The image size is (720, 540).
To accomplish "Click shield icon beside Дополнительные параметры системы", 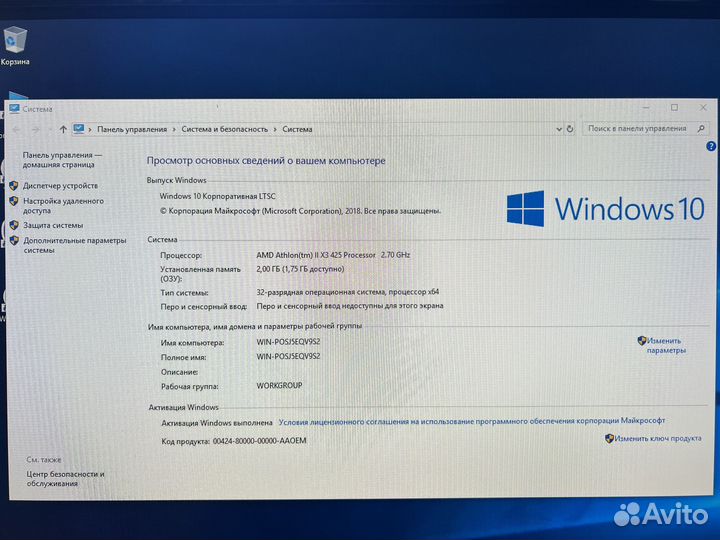I will point(14,241).
